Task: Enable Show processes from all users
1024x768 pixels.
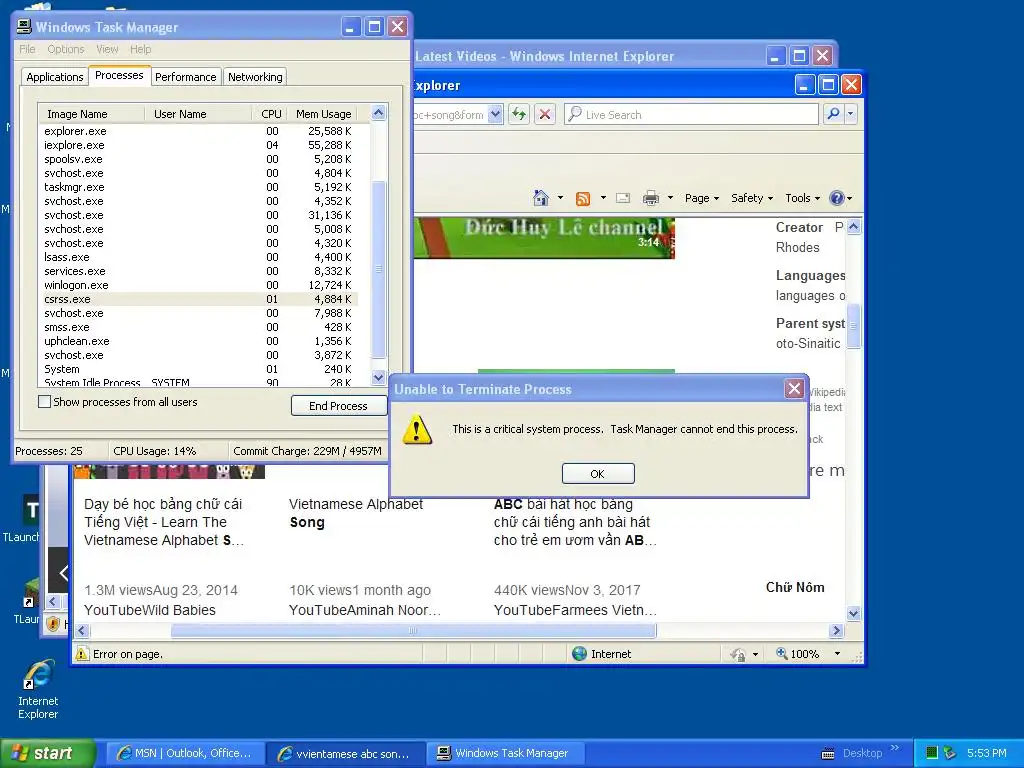Action: [x=44, y=402]
